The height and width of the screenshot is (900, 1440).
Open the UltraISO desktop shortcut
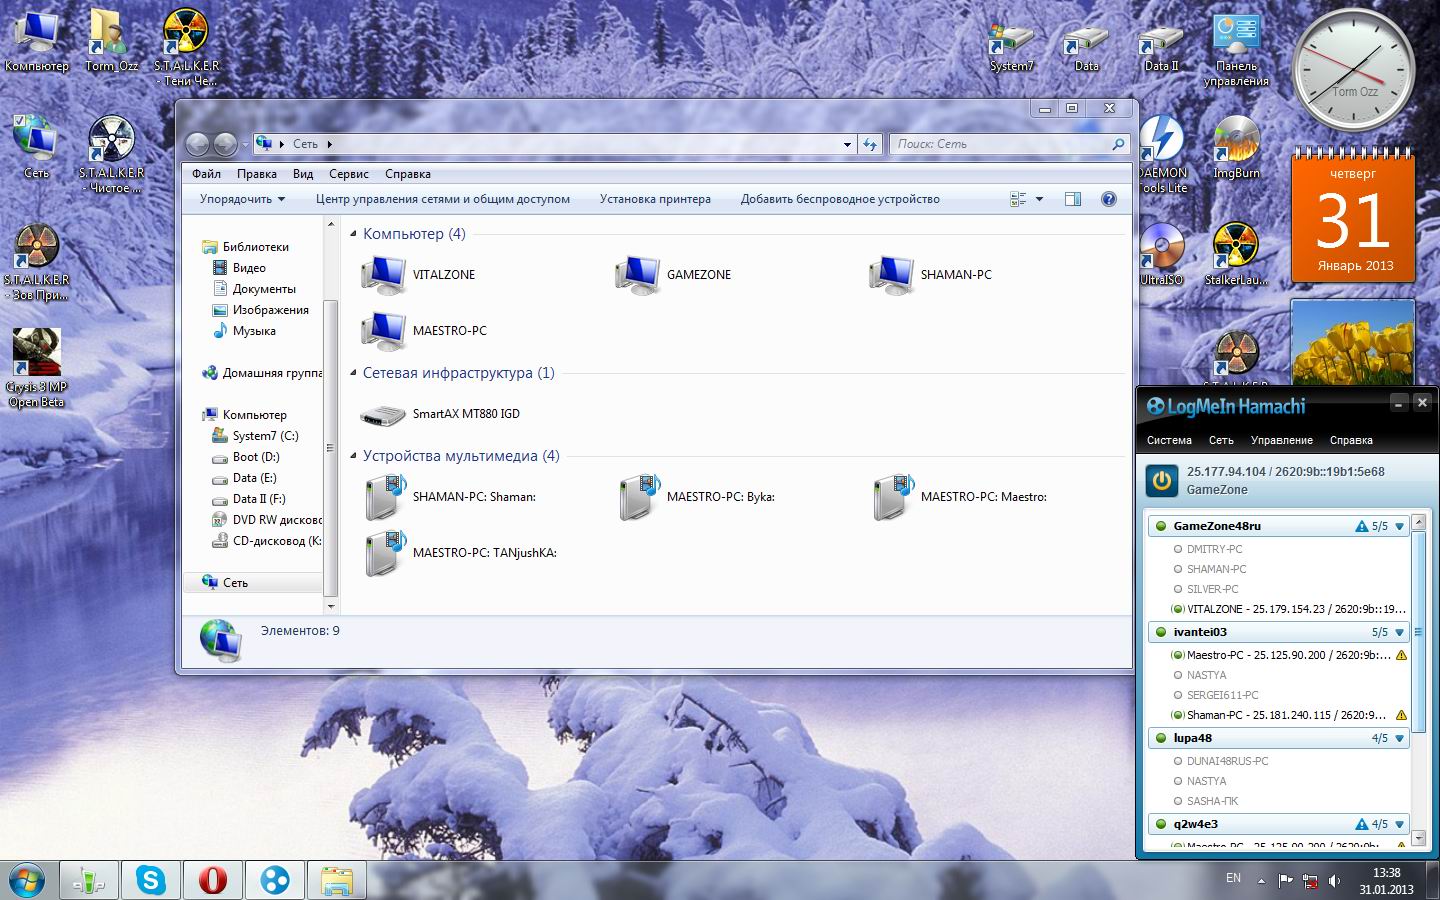(x=1162, y=255)
